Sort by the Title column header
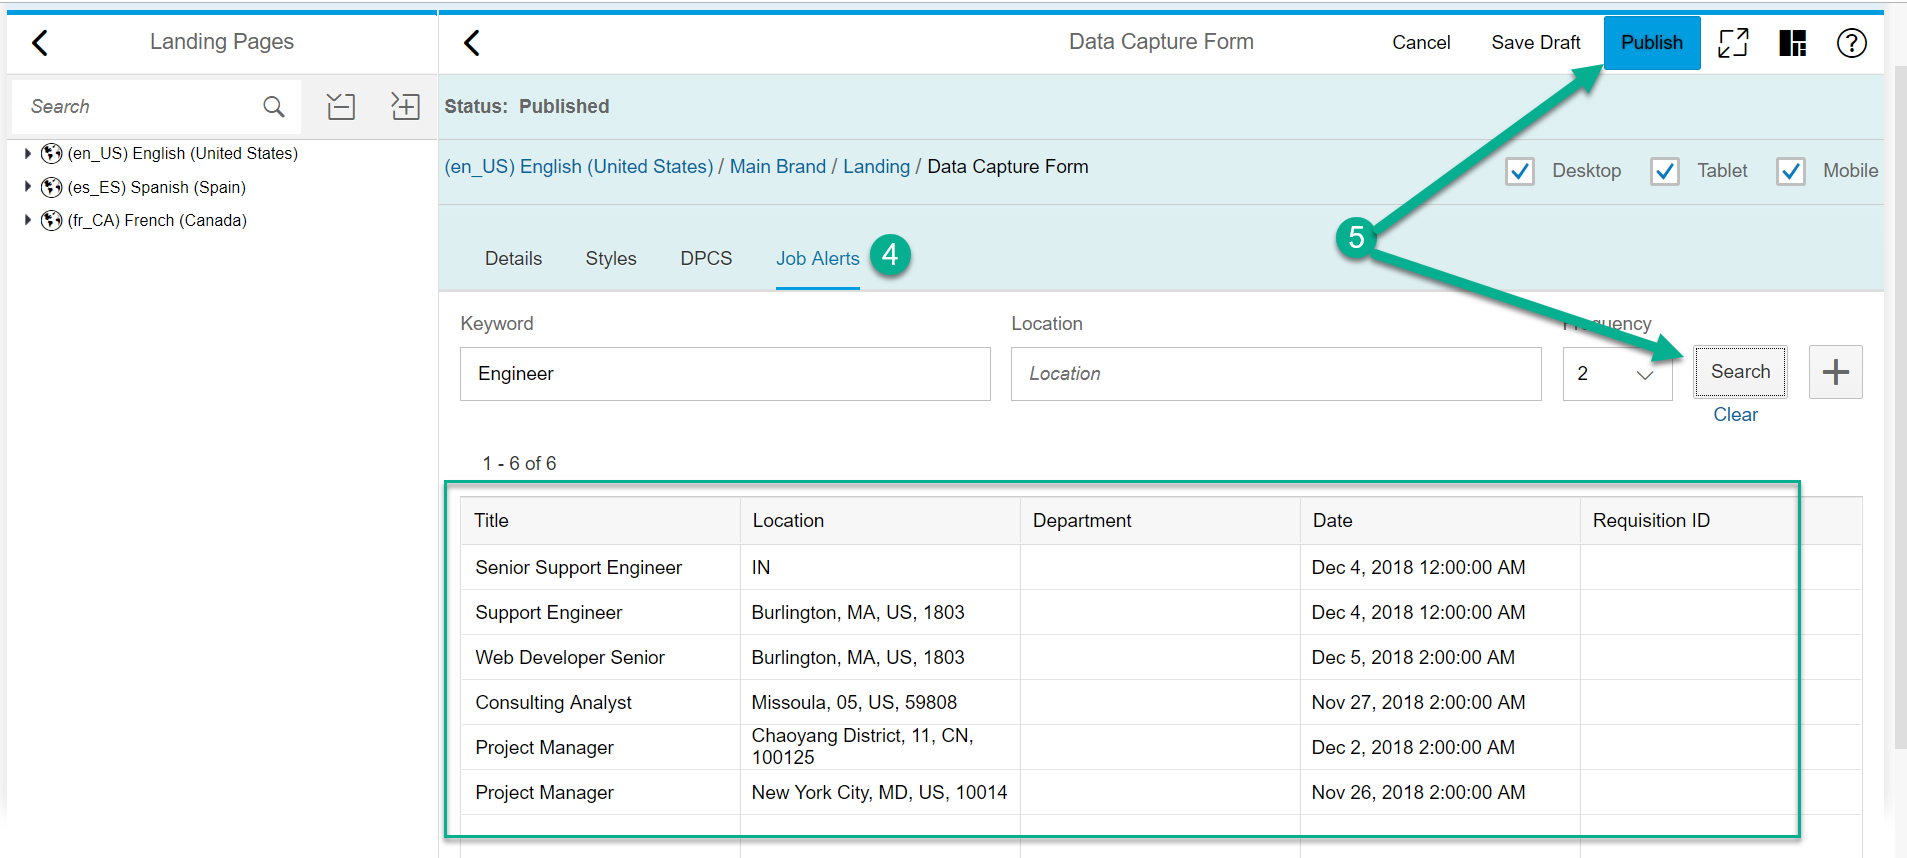The height and width of the screenshot is (858, 1907). tap(600, 521)
